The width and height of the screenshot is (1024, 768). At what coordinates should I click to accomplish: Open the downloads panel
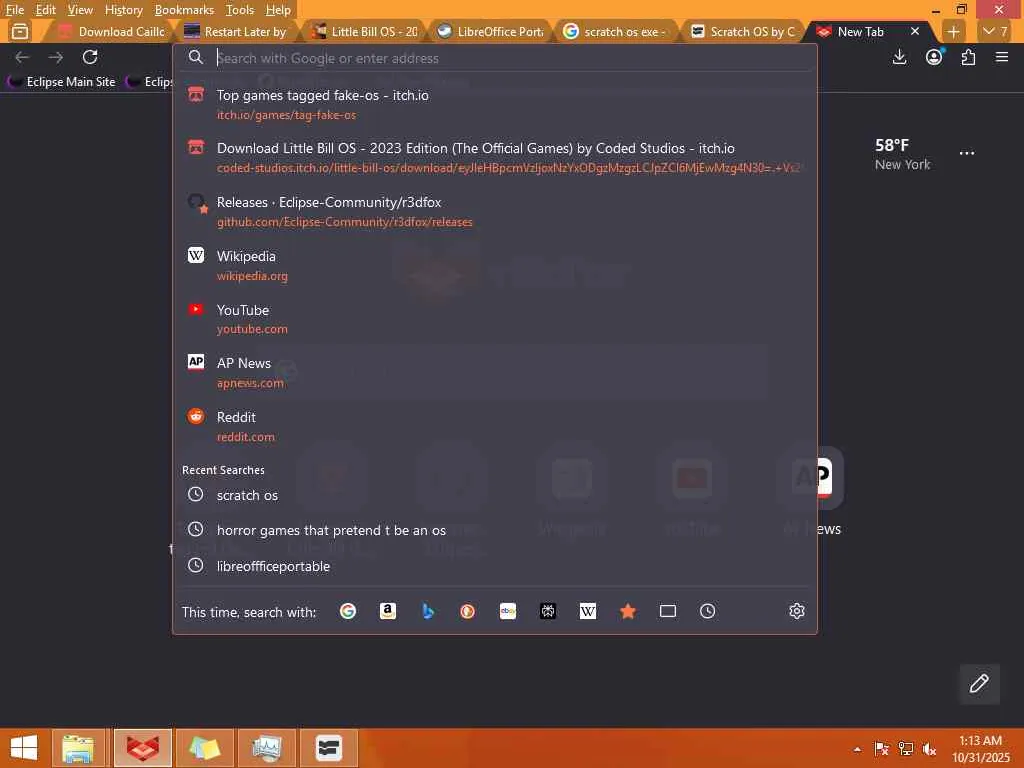(x=899, y=57)
